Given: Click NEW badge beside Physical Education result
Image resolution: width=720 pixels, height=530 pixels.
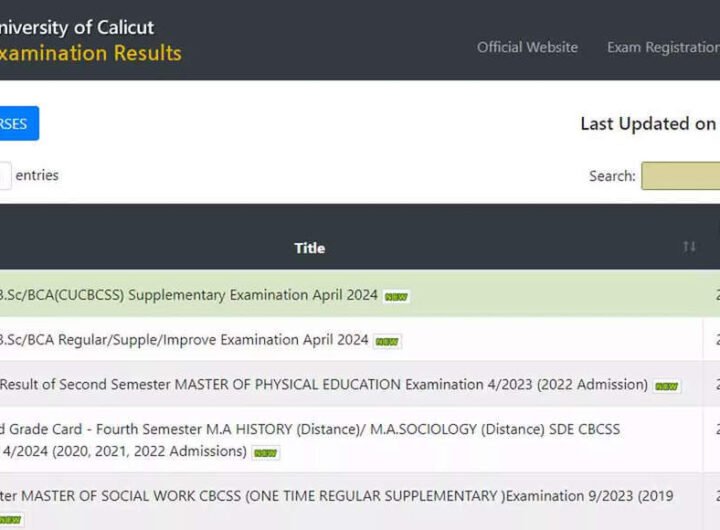Looking at the screenshot, I should [667, 386].
